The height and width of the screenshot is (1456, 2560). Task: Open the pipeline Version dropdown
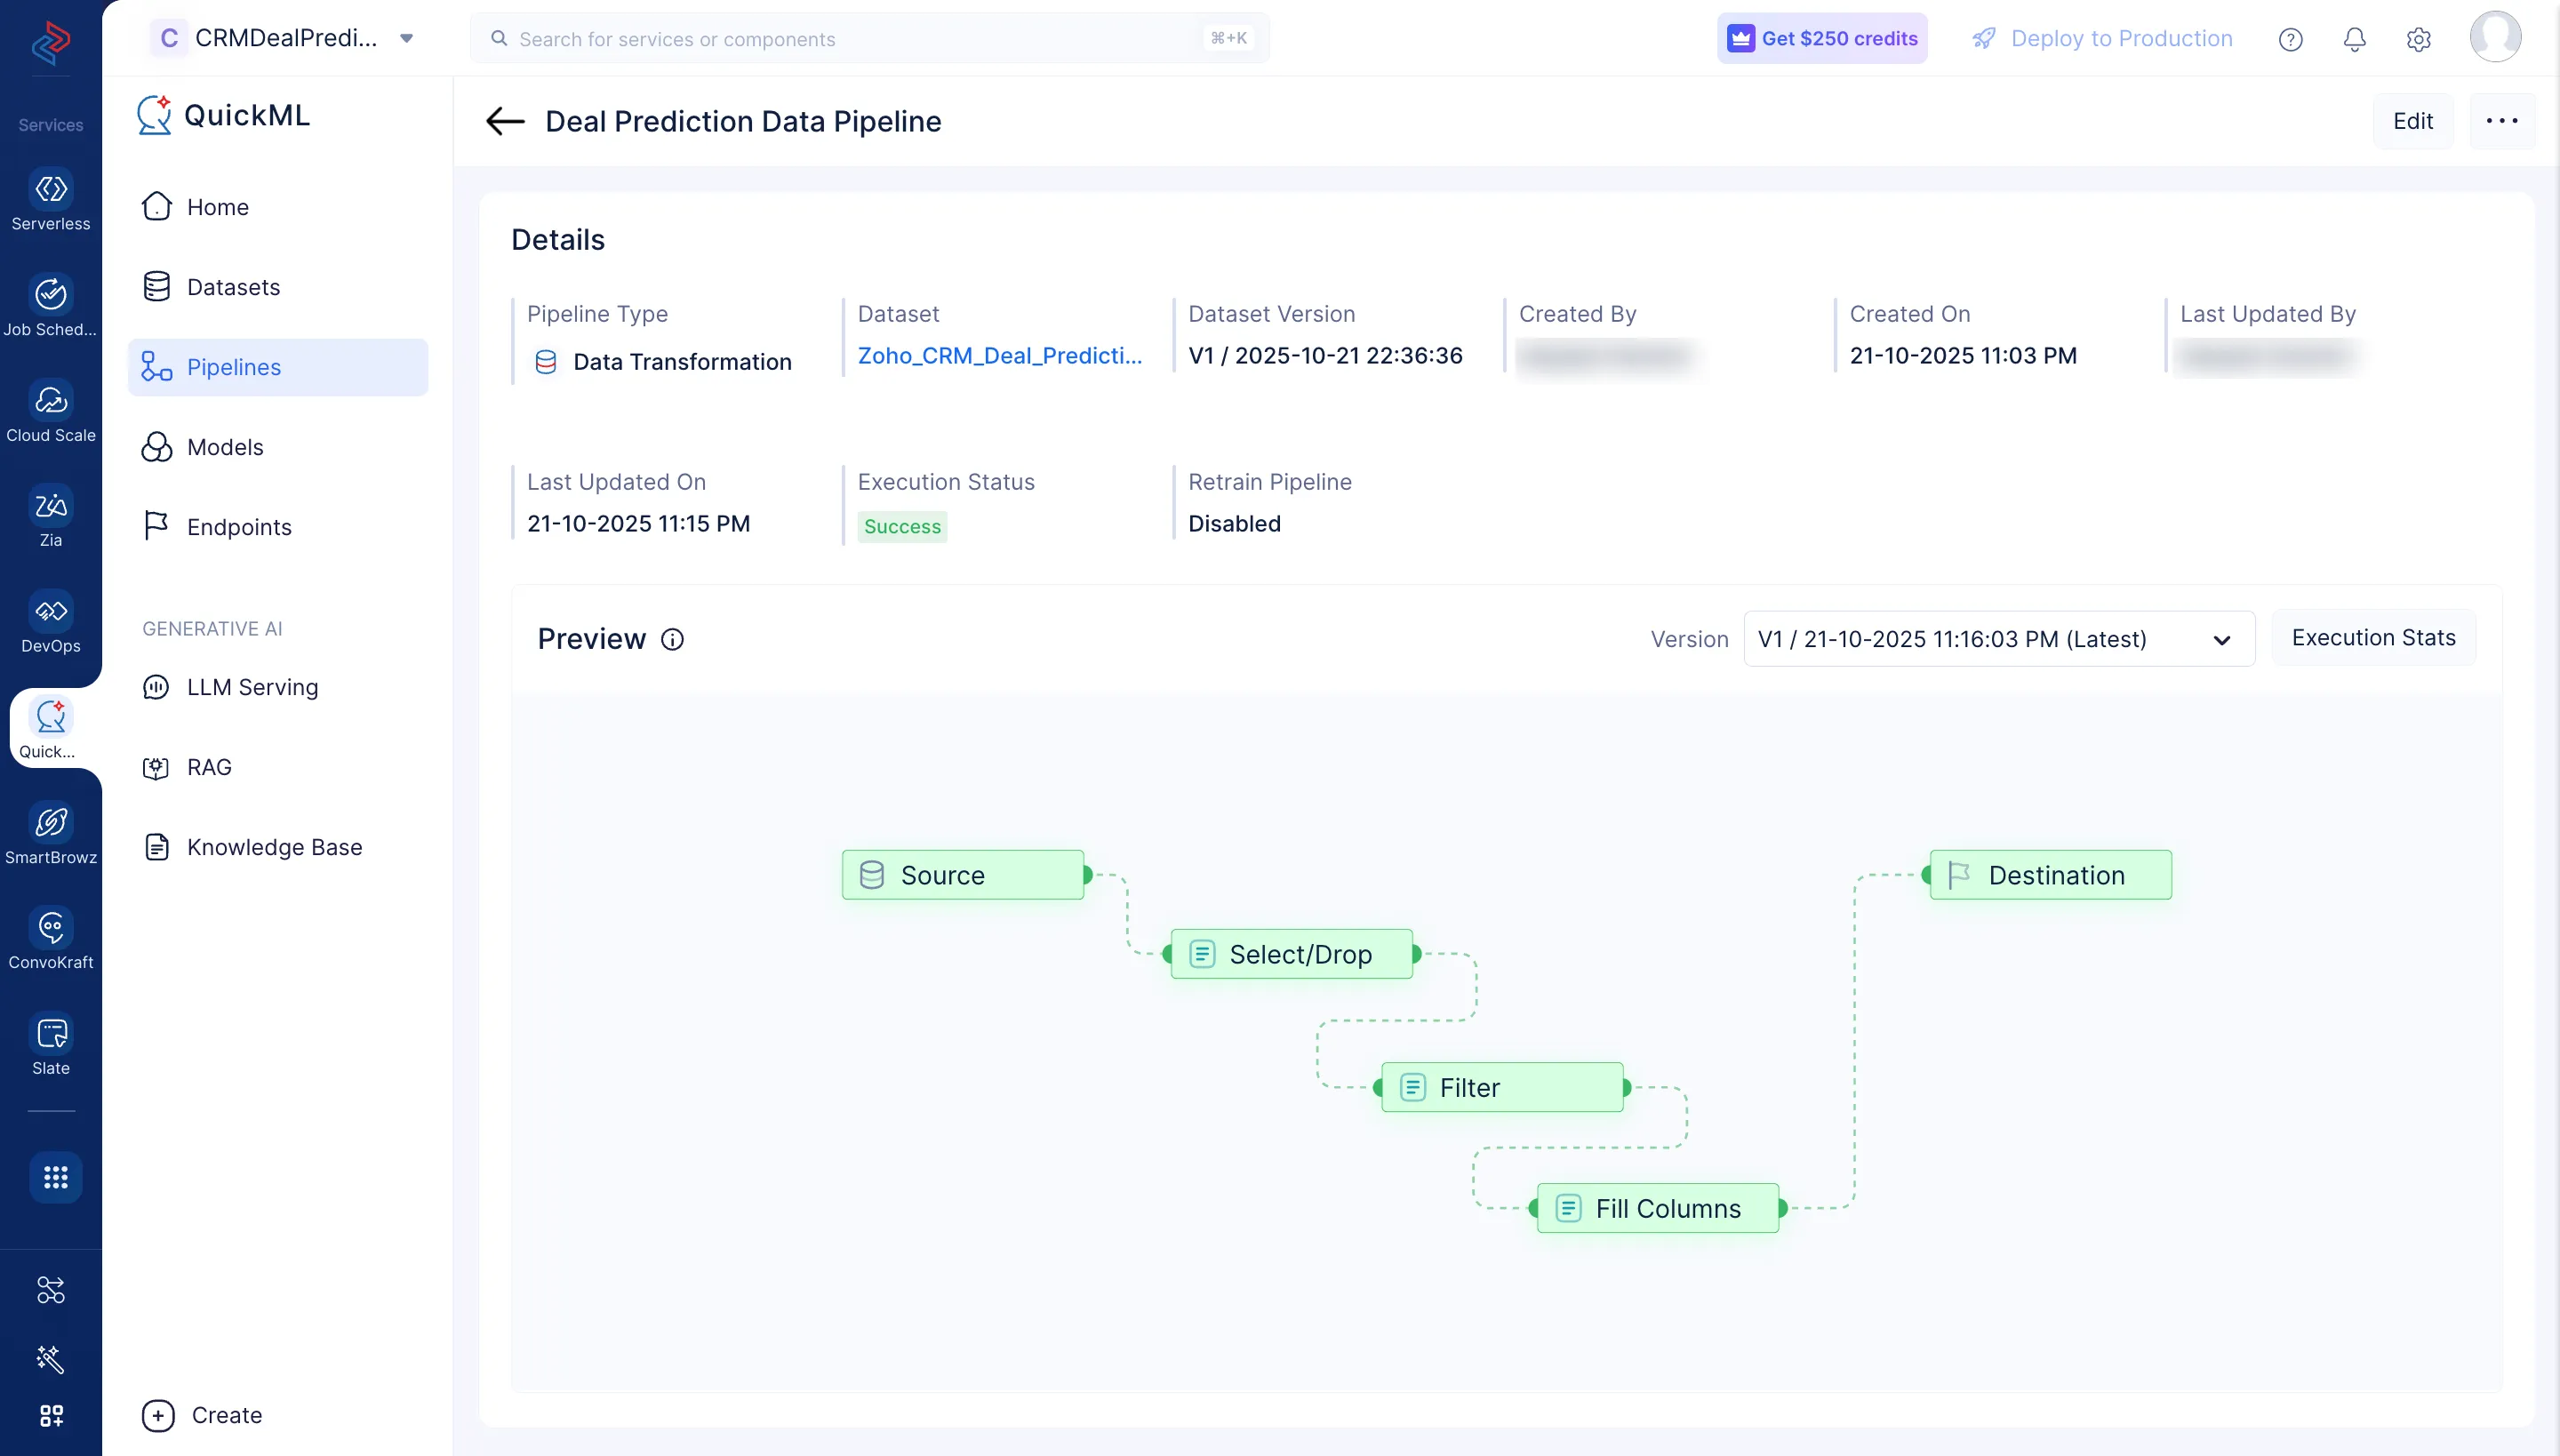(x=2221, y=639)
